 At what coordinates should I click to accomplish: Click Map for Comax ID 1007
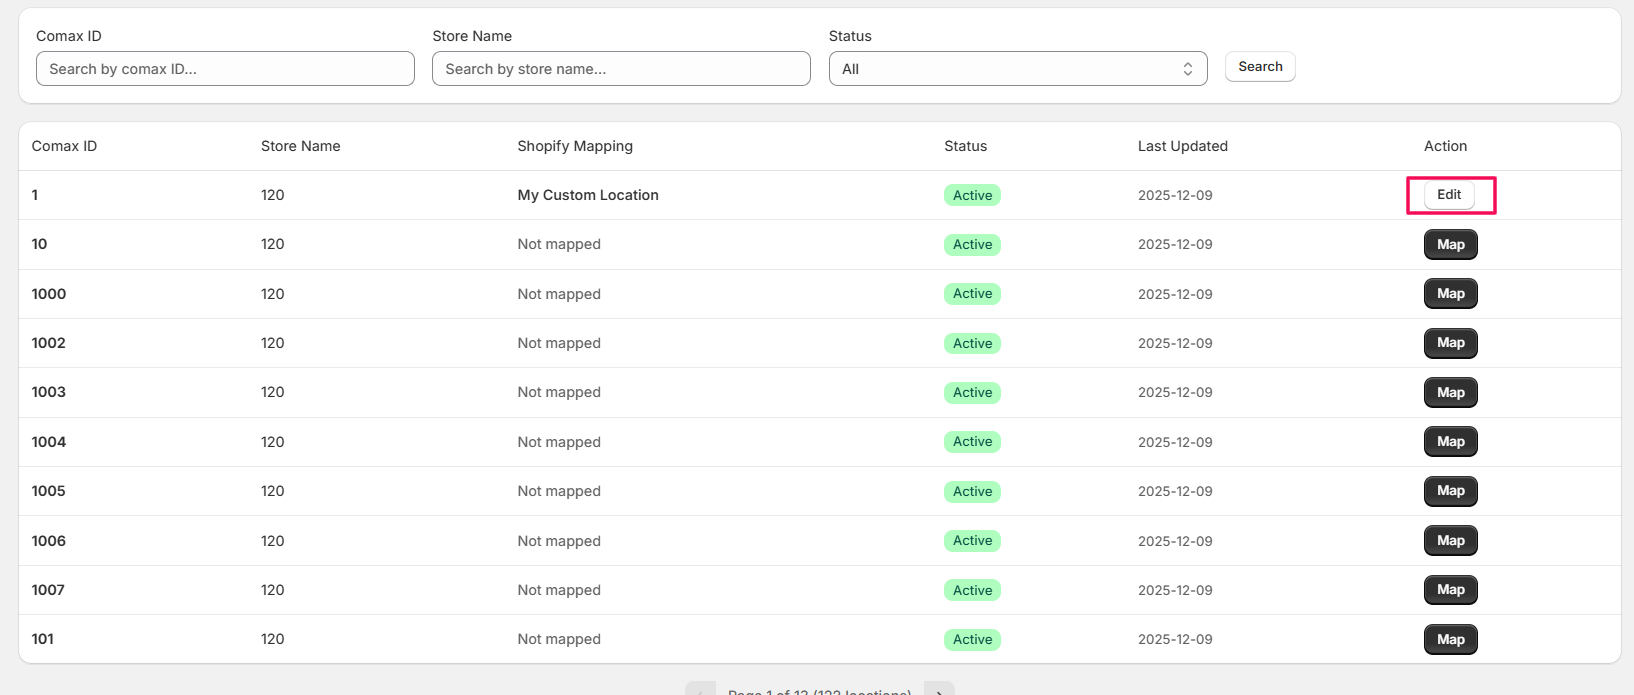click(x=1450, y=590)
